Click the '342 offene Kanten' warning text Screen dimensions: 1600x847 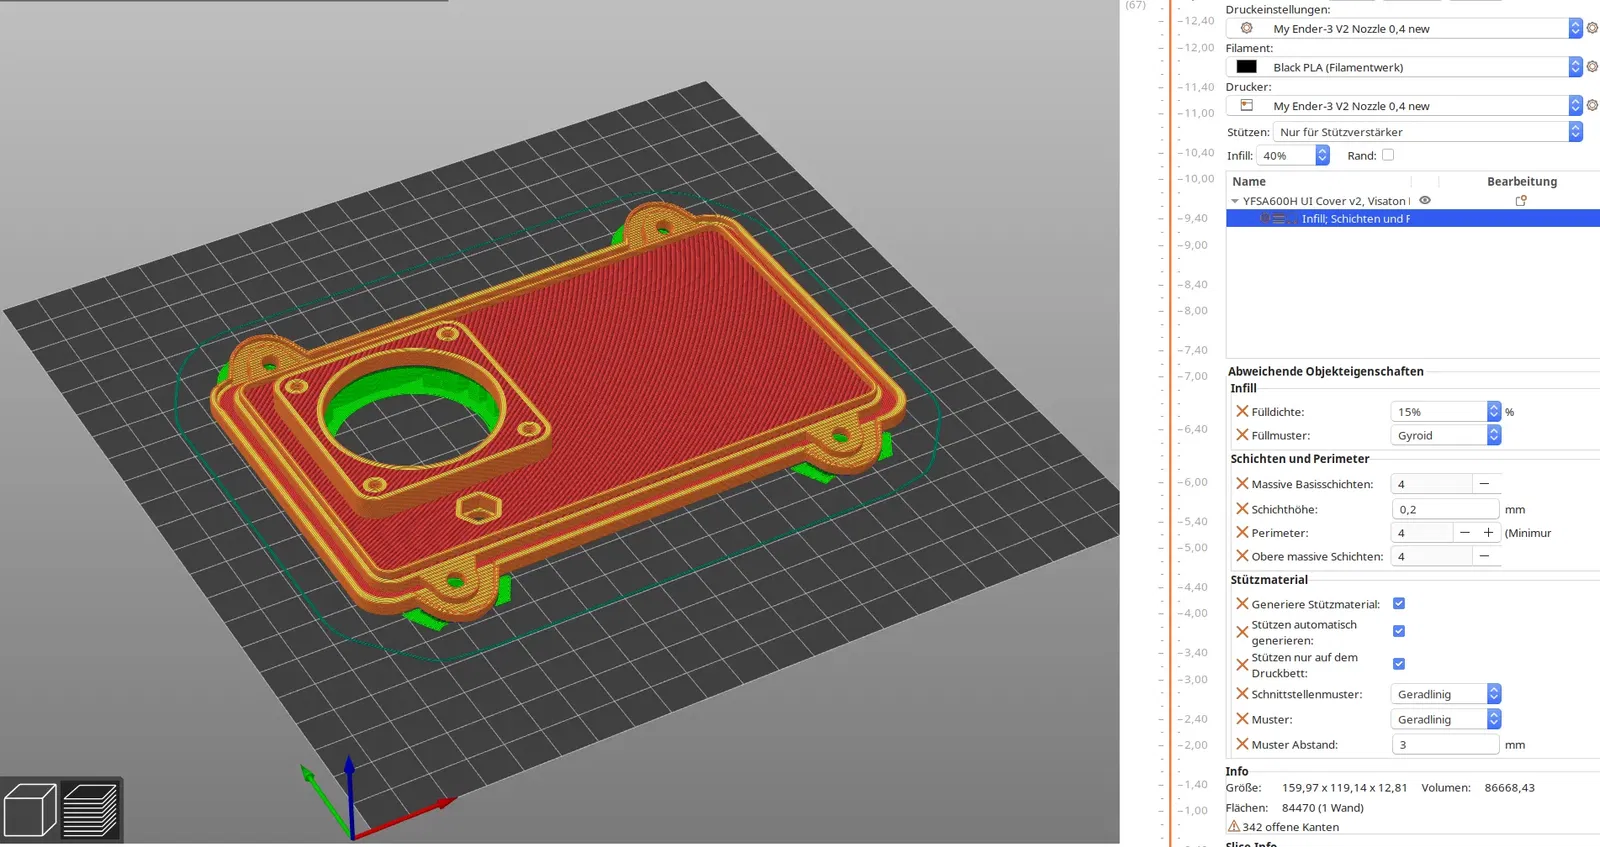point(1290,827)
